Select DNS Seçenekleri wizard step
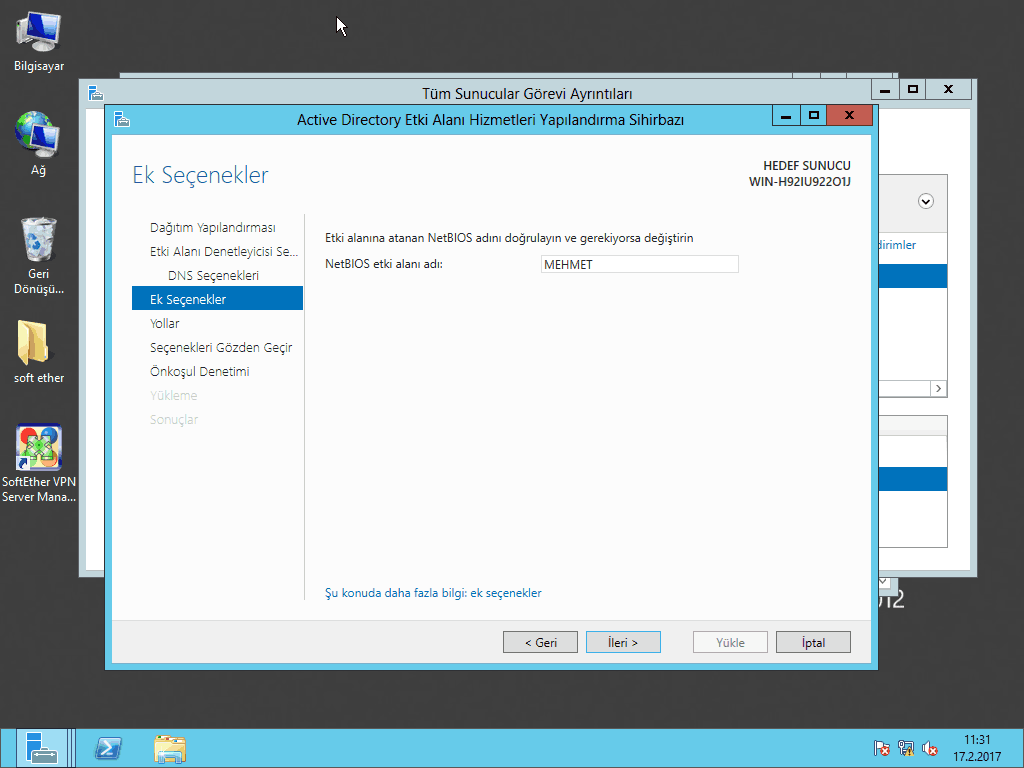 (213, 275)
